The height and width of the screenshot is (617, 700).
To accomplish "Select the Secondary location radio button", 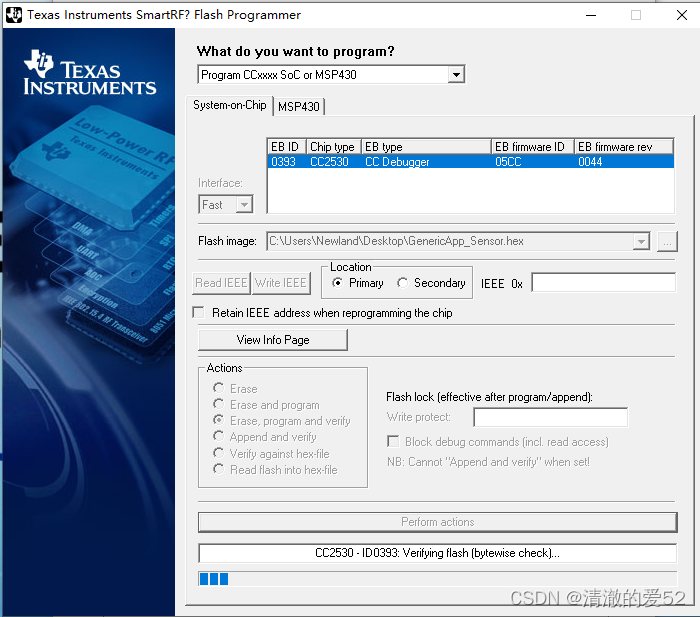I will (403, 283).
